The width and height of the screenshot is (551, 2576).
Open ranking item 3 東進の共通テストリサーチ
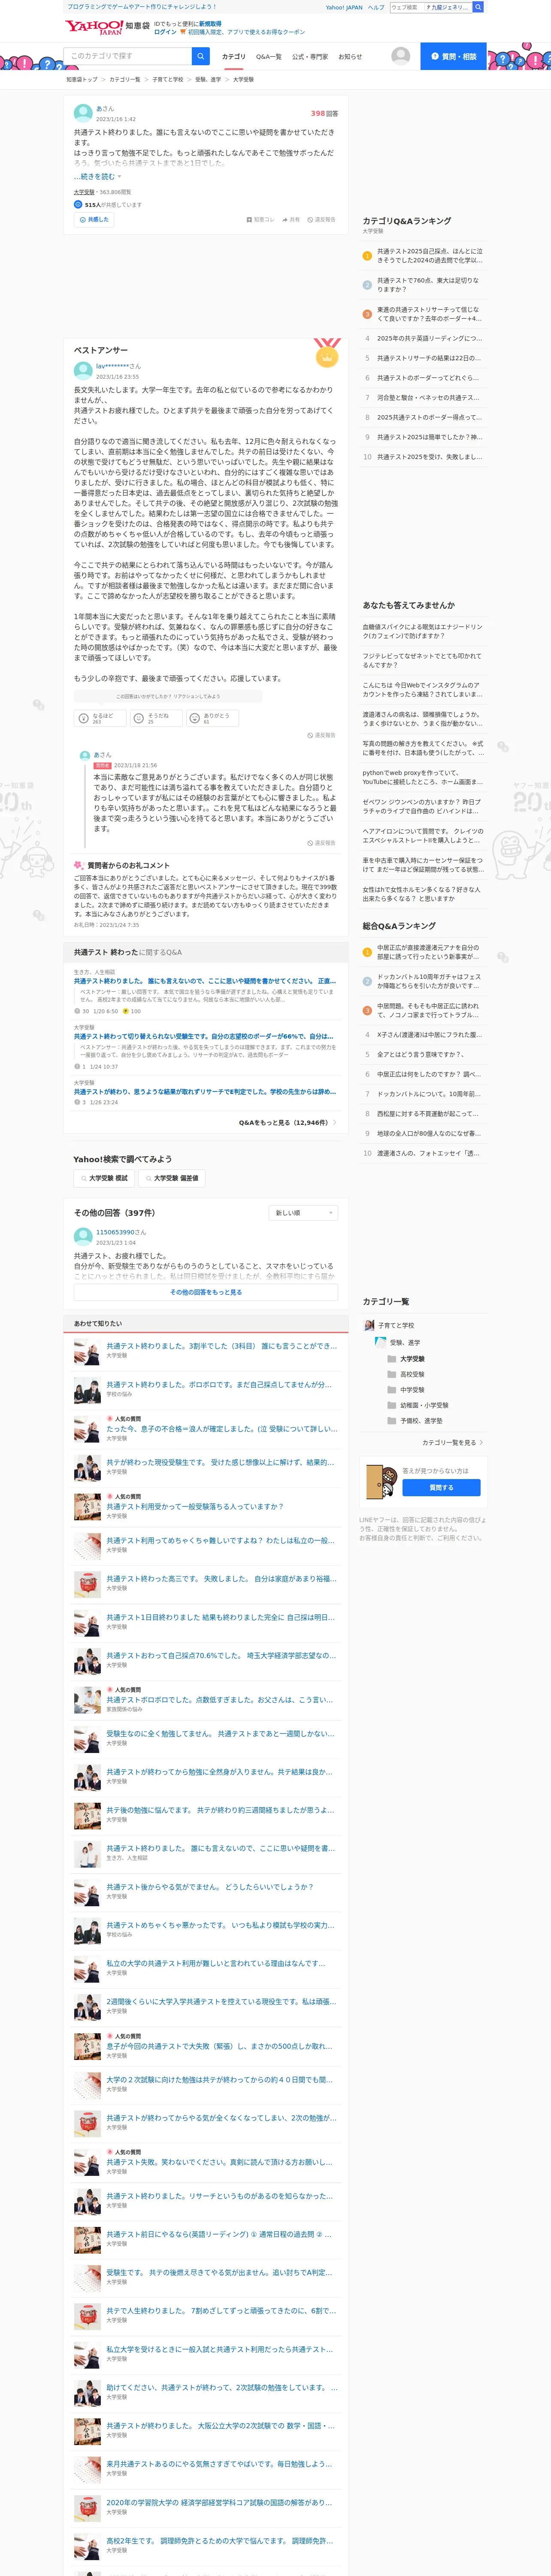point(429,314)
